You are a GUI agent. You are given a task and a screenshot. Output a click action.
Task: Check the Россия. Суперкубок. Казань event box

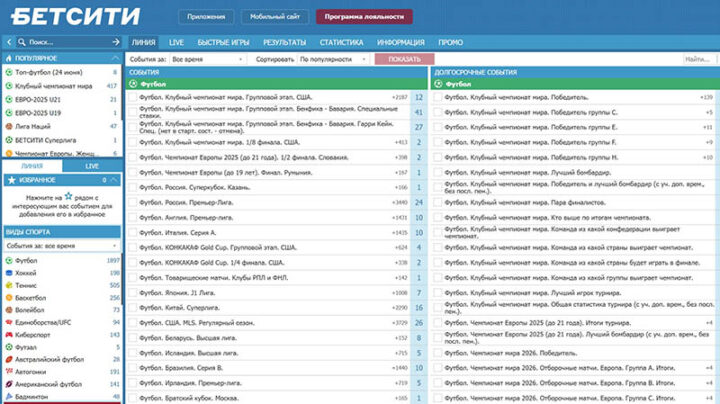tap(133, 187)
